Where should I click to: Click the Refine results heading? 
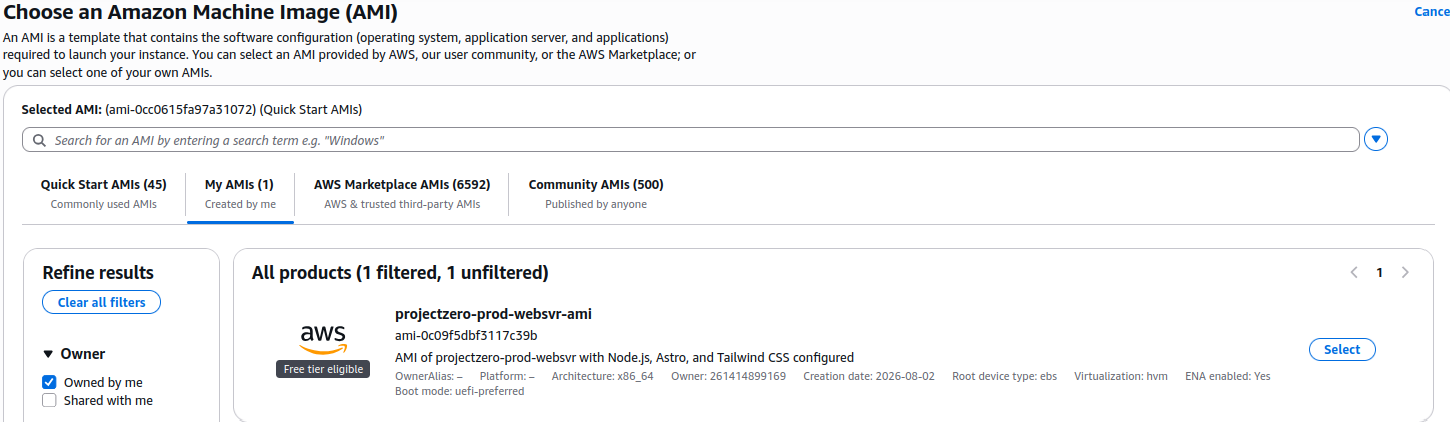pos(98,272)
